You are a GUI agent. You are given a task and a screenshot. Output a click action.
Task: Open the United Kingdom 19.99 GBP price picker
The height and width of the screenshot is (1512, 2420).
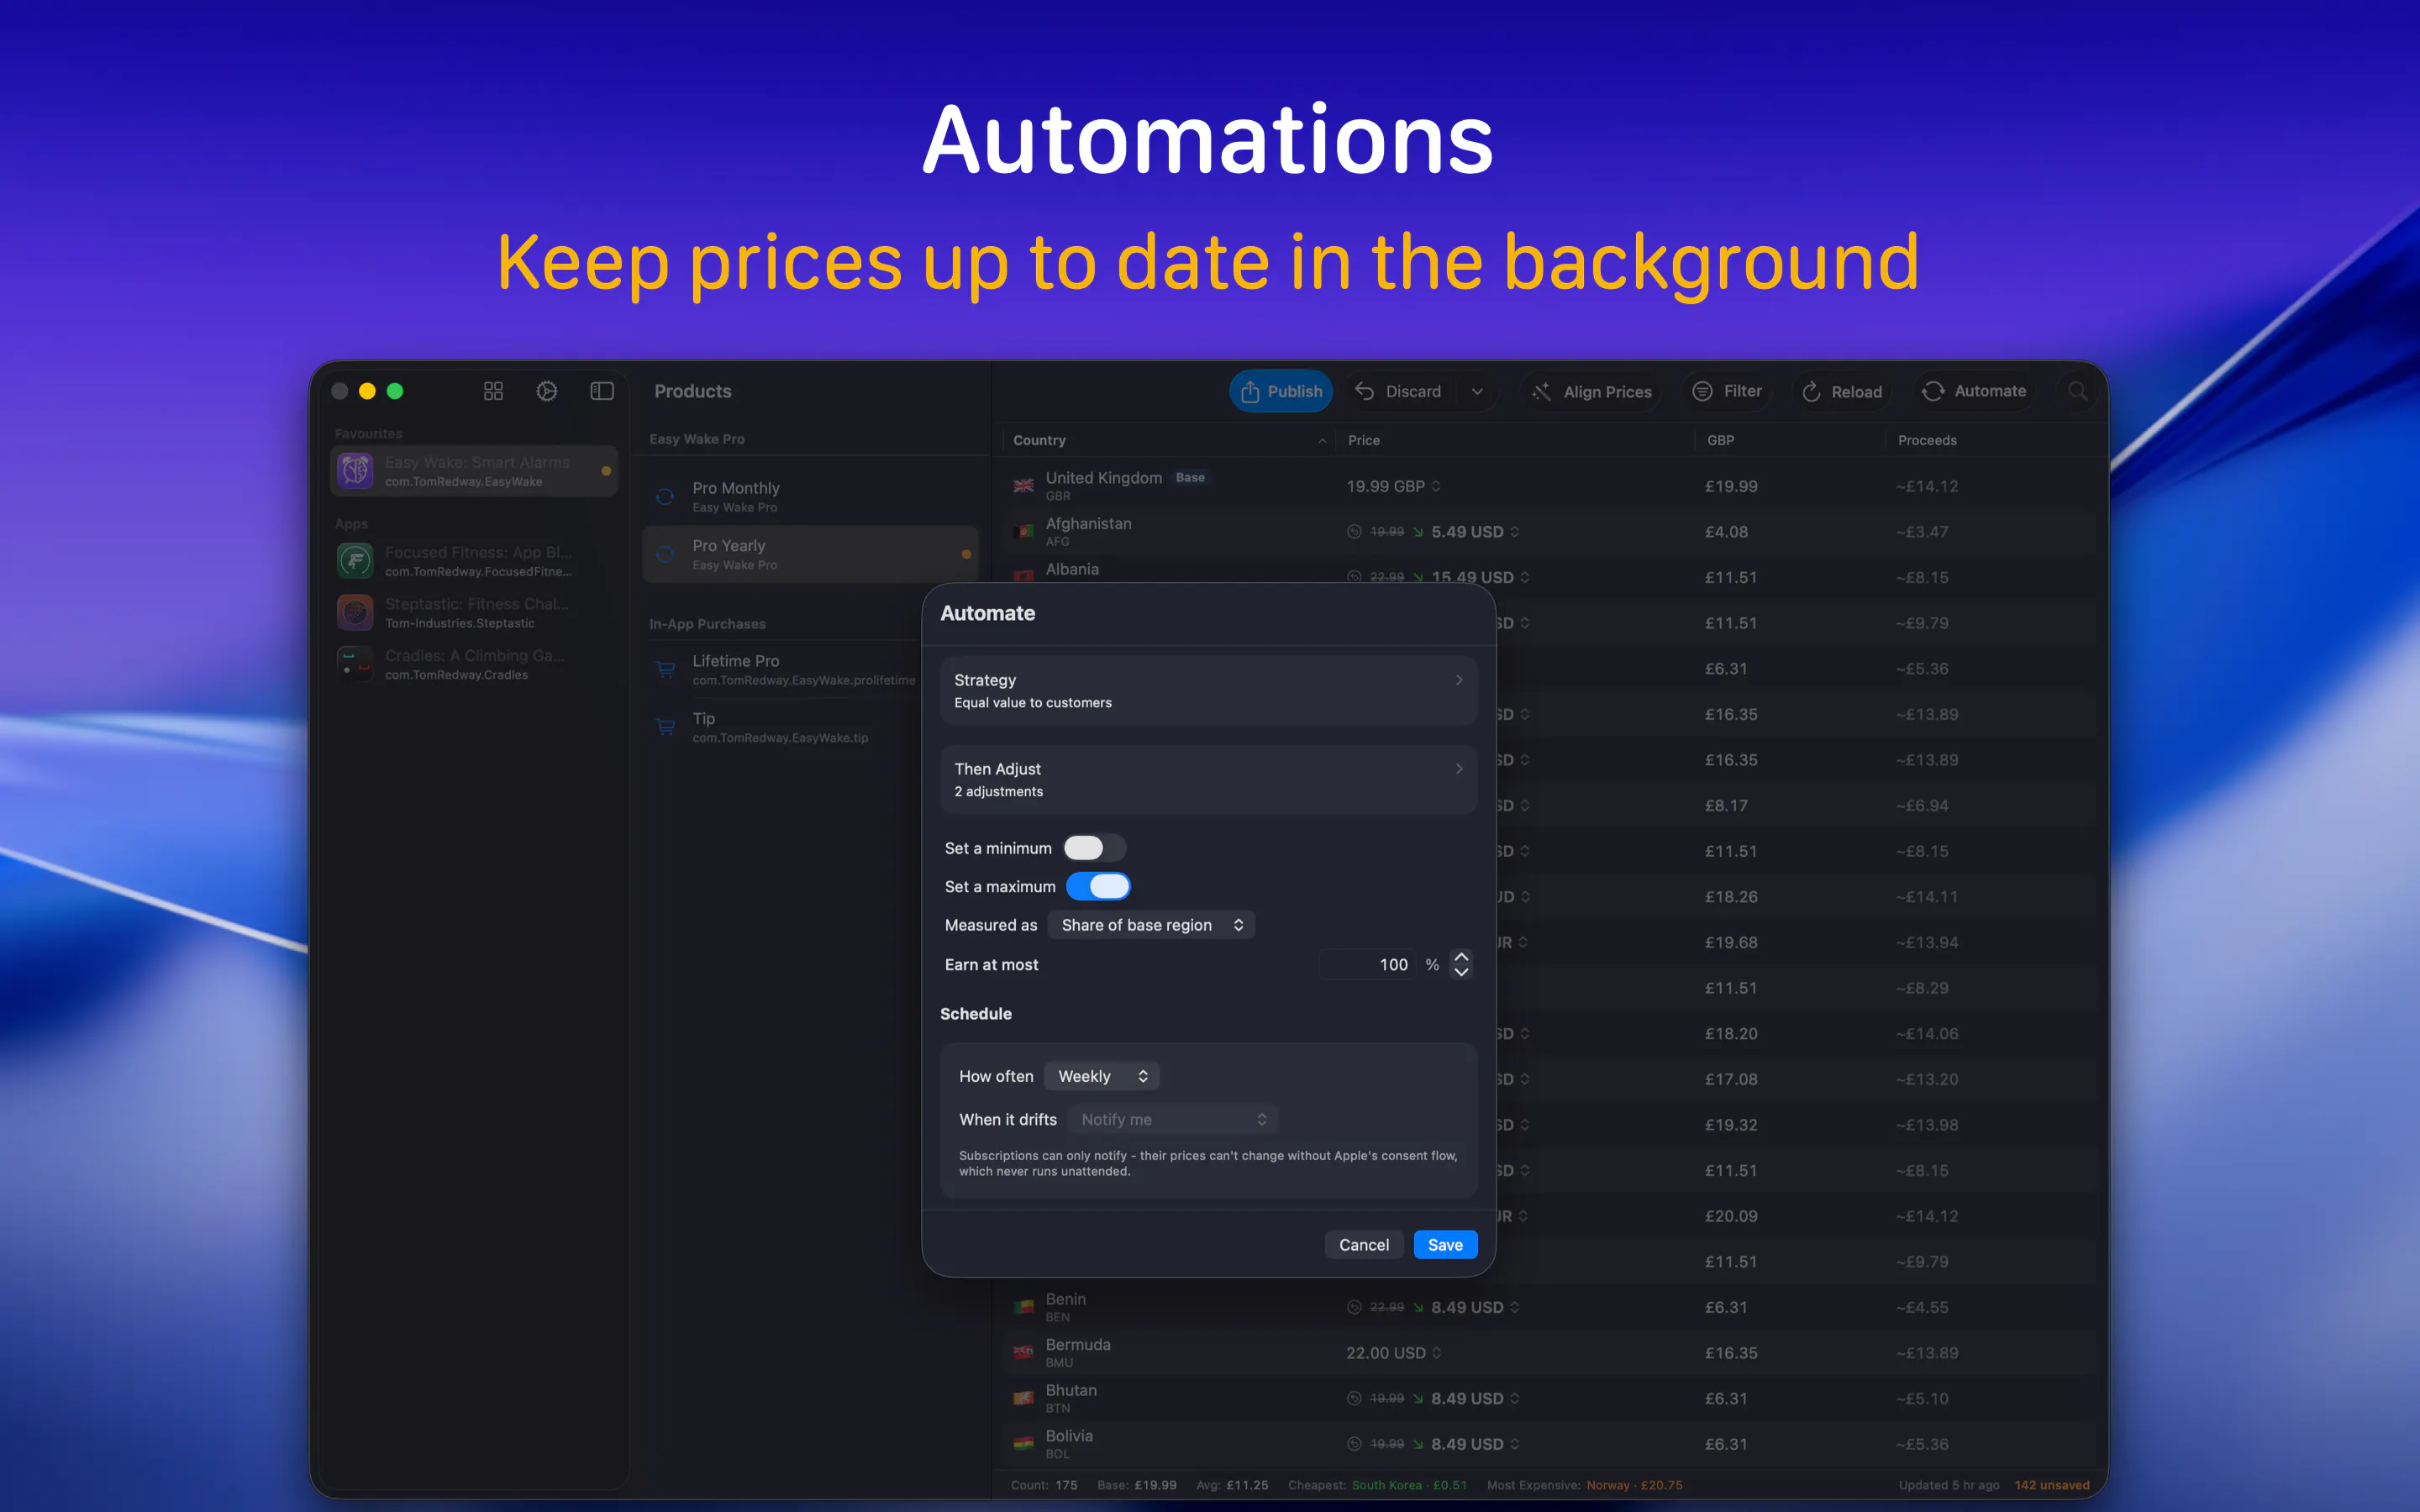[1394, 486]
